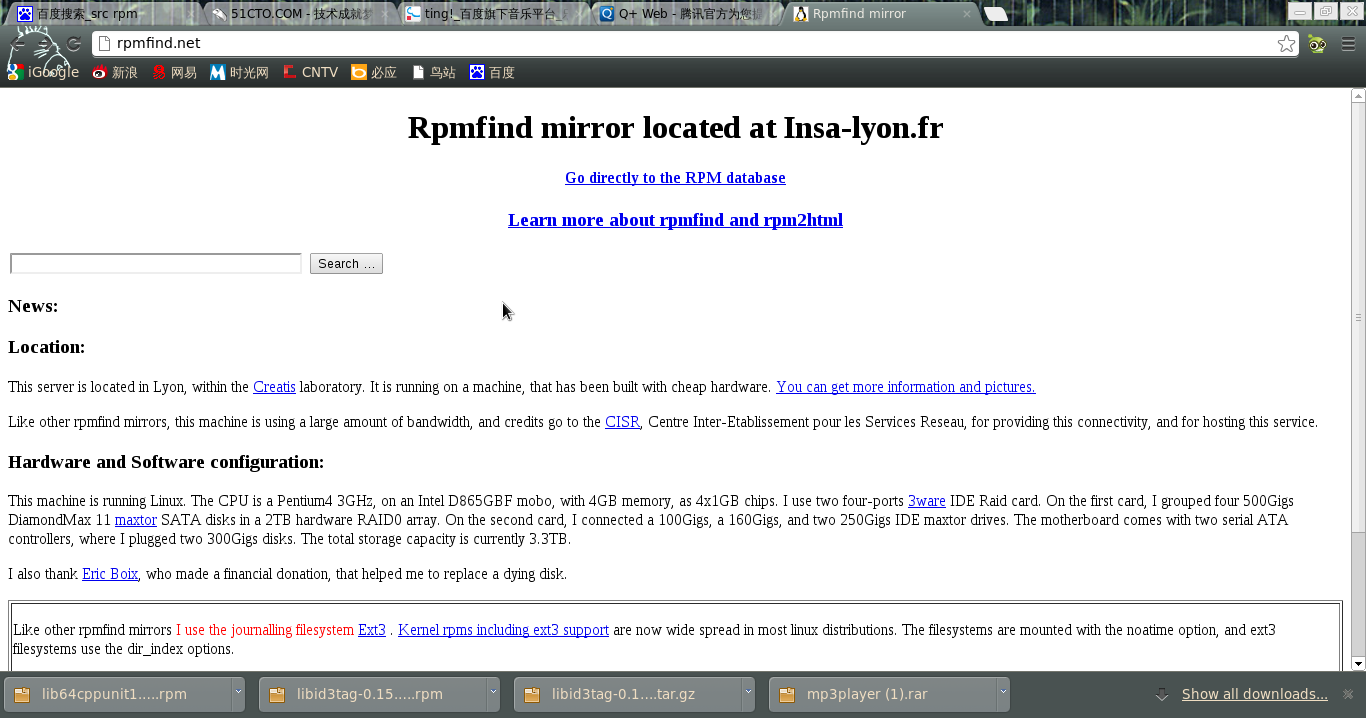Close the 51CTO.COM tab
Viewport: 1366px width, 718px height.
point(383,14)
